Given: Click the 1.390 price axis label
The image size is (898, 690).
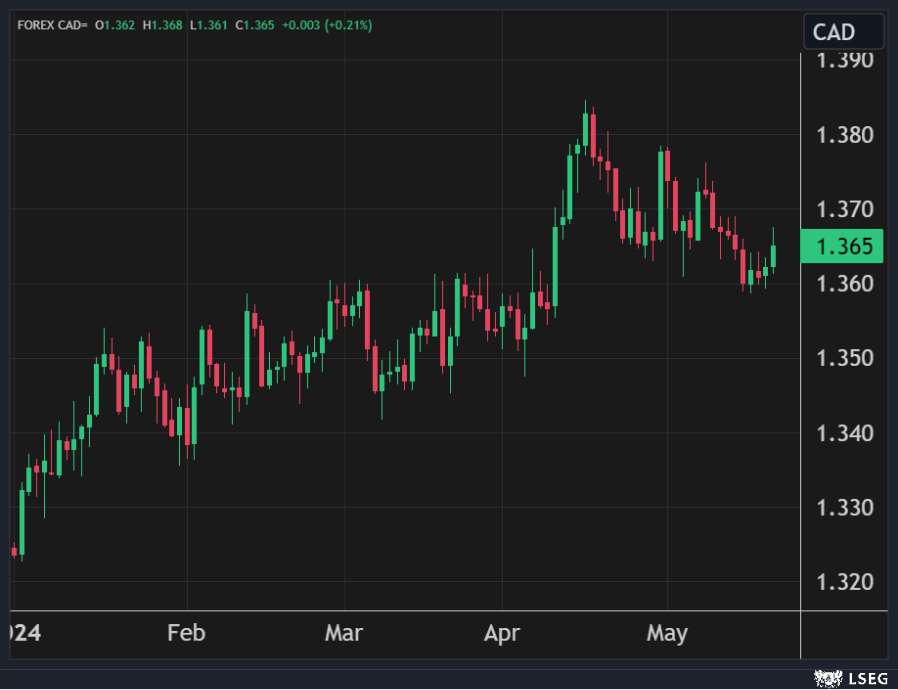Looking at the screenshot, I should click(x=845, y=60).
